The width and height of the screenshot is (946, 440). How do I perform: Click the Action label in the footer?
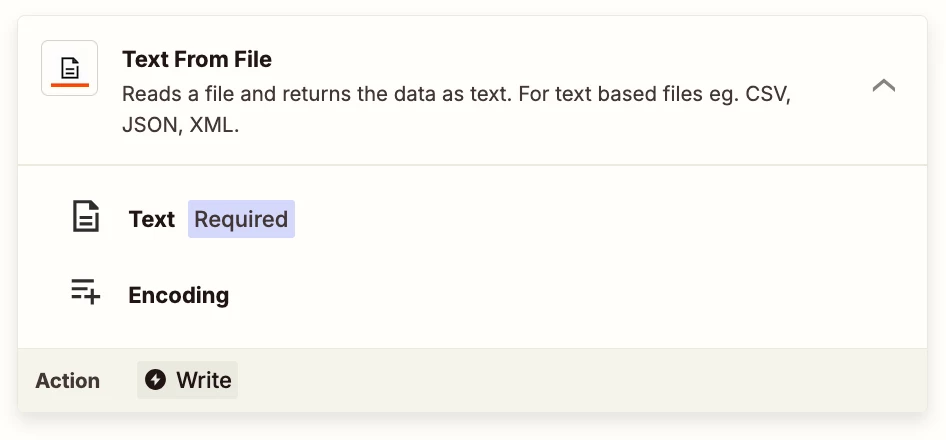68,381
